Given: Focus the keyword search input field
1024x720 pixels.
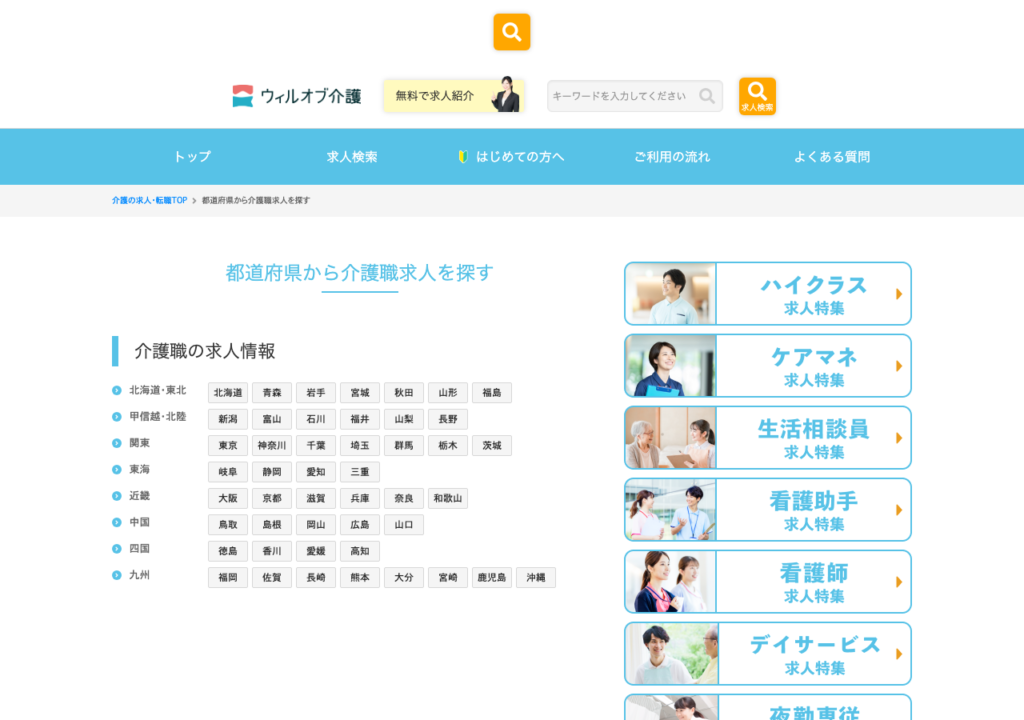Looking at the screenshot, I should 634,96.
